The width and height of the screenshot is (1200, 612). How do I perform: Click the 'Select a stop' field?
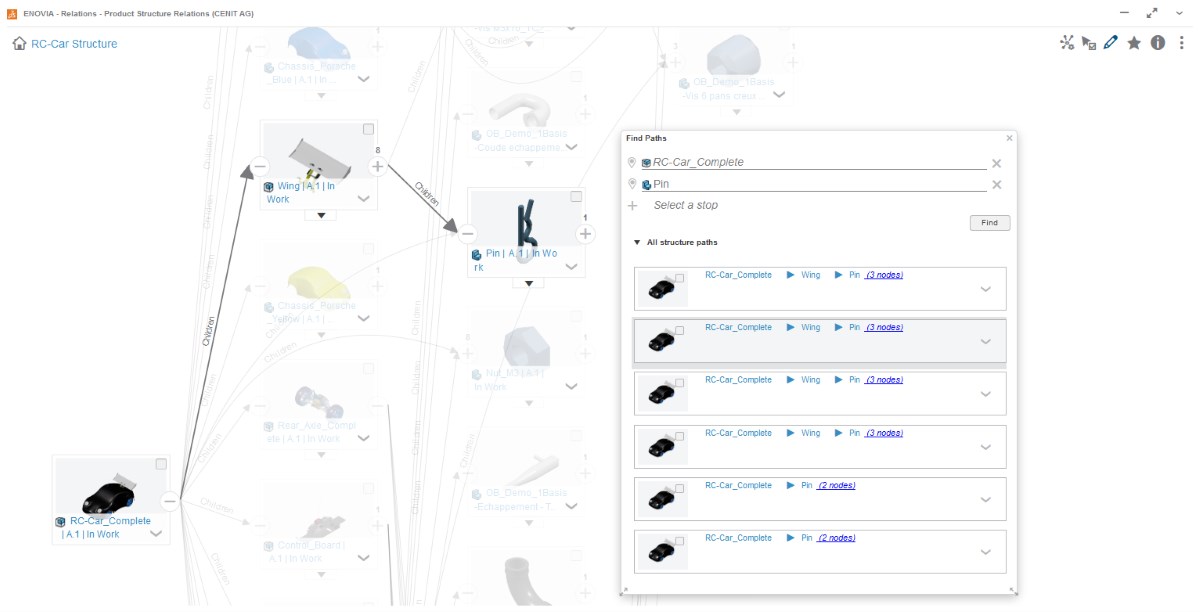tap(685, 205)
